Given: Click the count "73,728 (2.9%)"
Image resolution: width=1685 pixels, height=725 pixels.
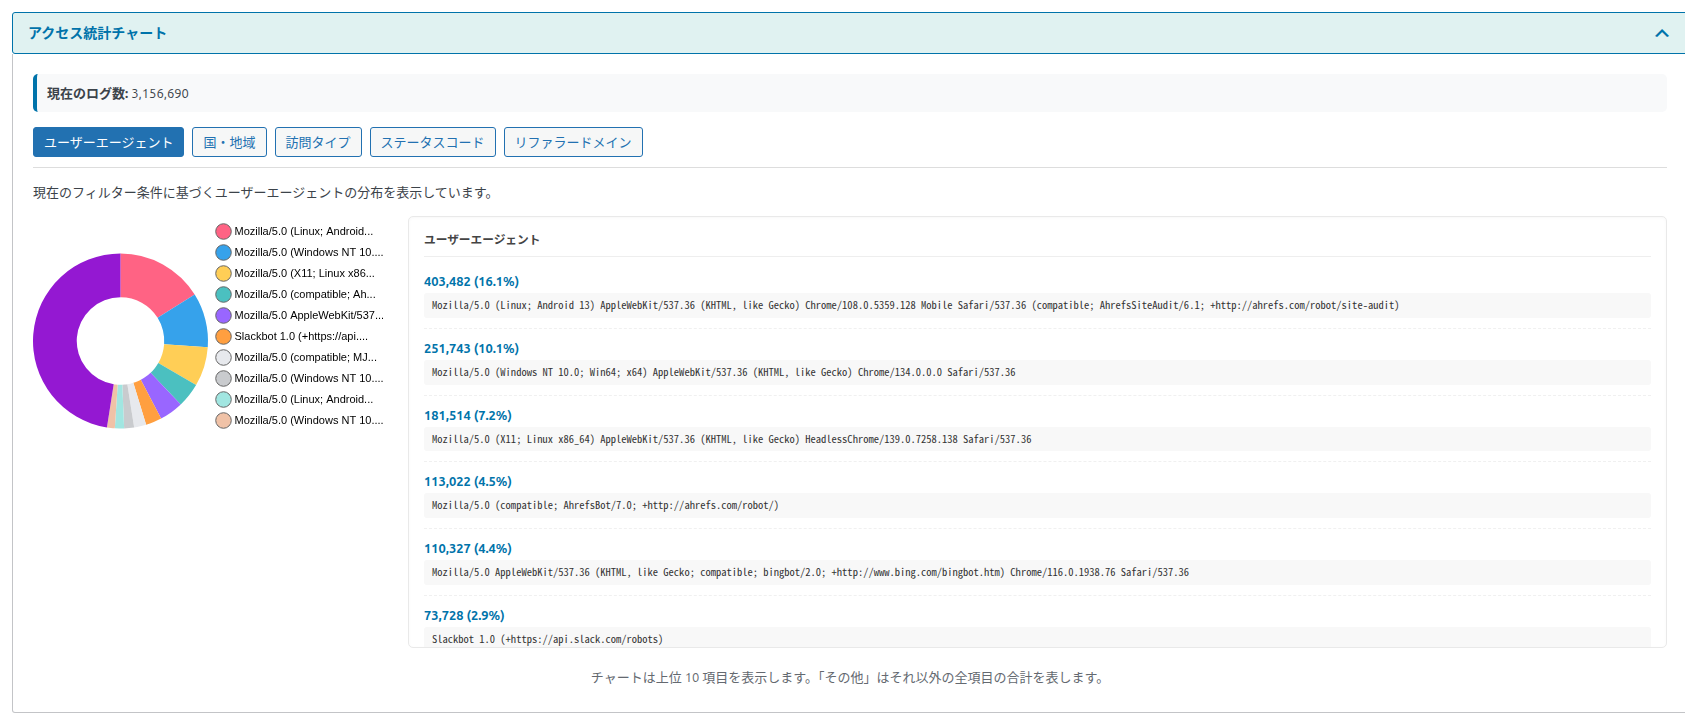Looking at the screenshot, I should 464,616.
